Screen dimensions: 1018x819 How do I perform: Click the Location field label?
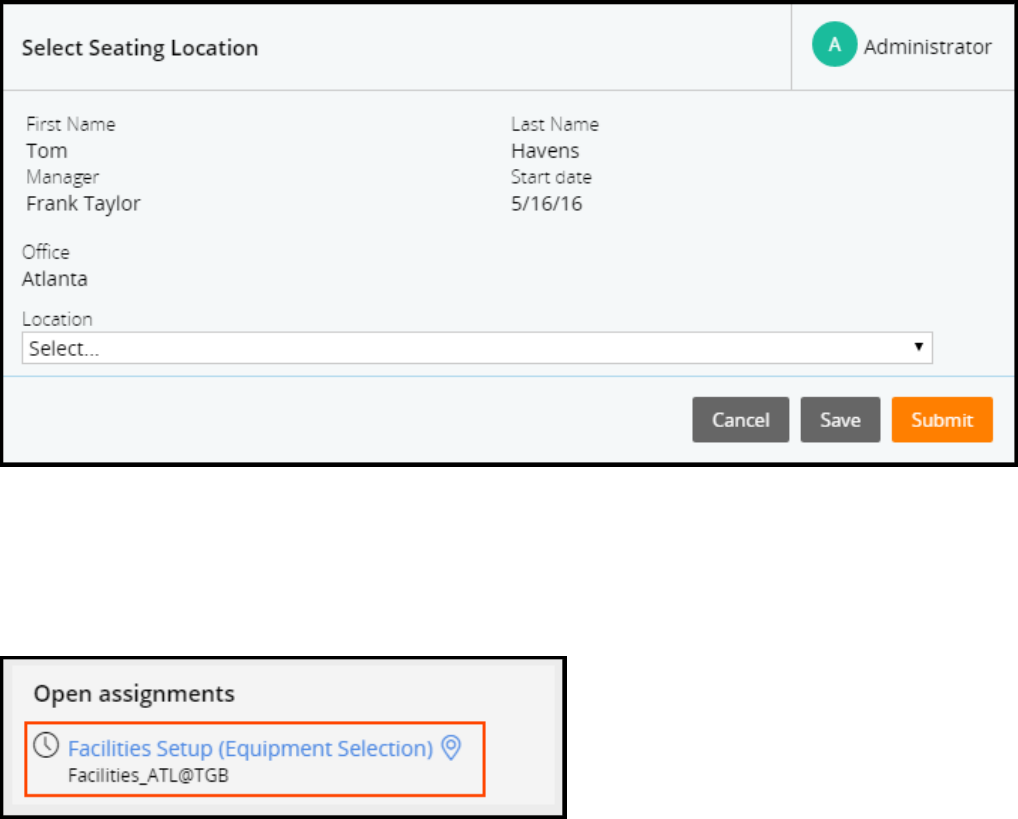coord(57,319)
